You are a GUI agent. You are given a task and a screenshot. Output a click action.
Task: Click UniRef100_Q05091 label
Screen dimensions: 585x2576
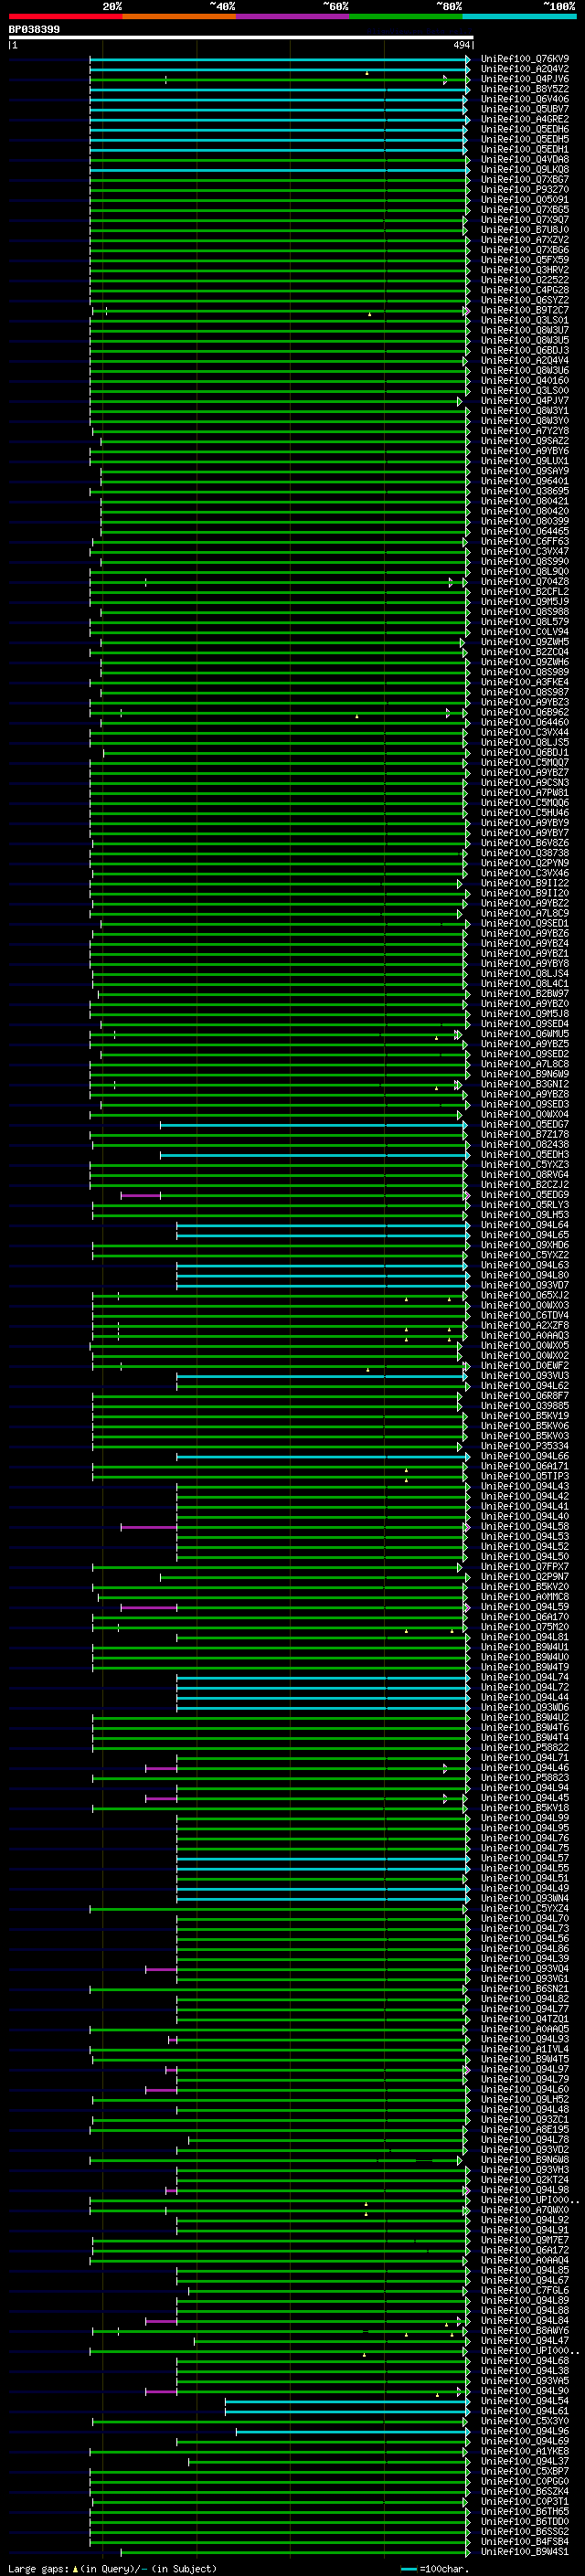[525, 199]
